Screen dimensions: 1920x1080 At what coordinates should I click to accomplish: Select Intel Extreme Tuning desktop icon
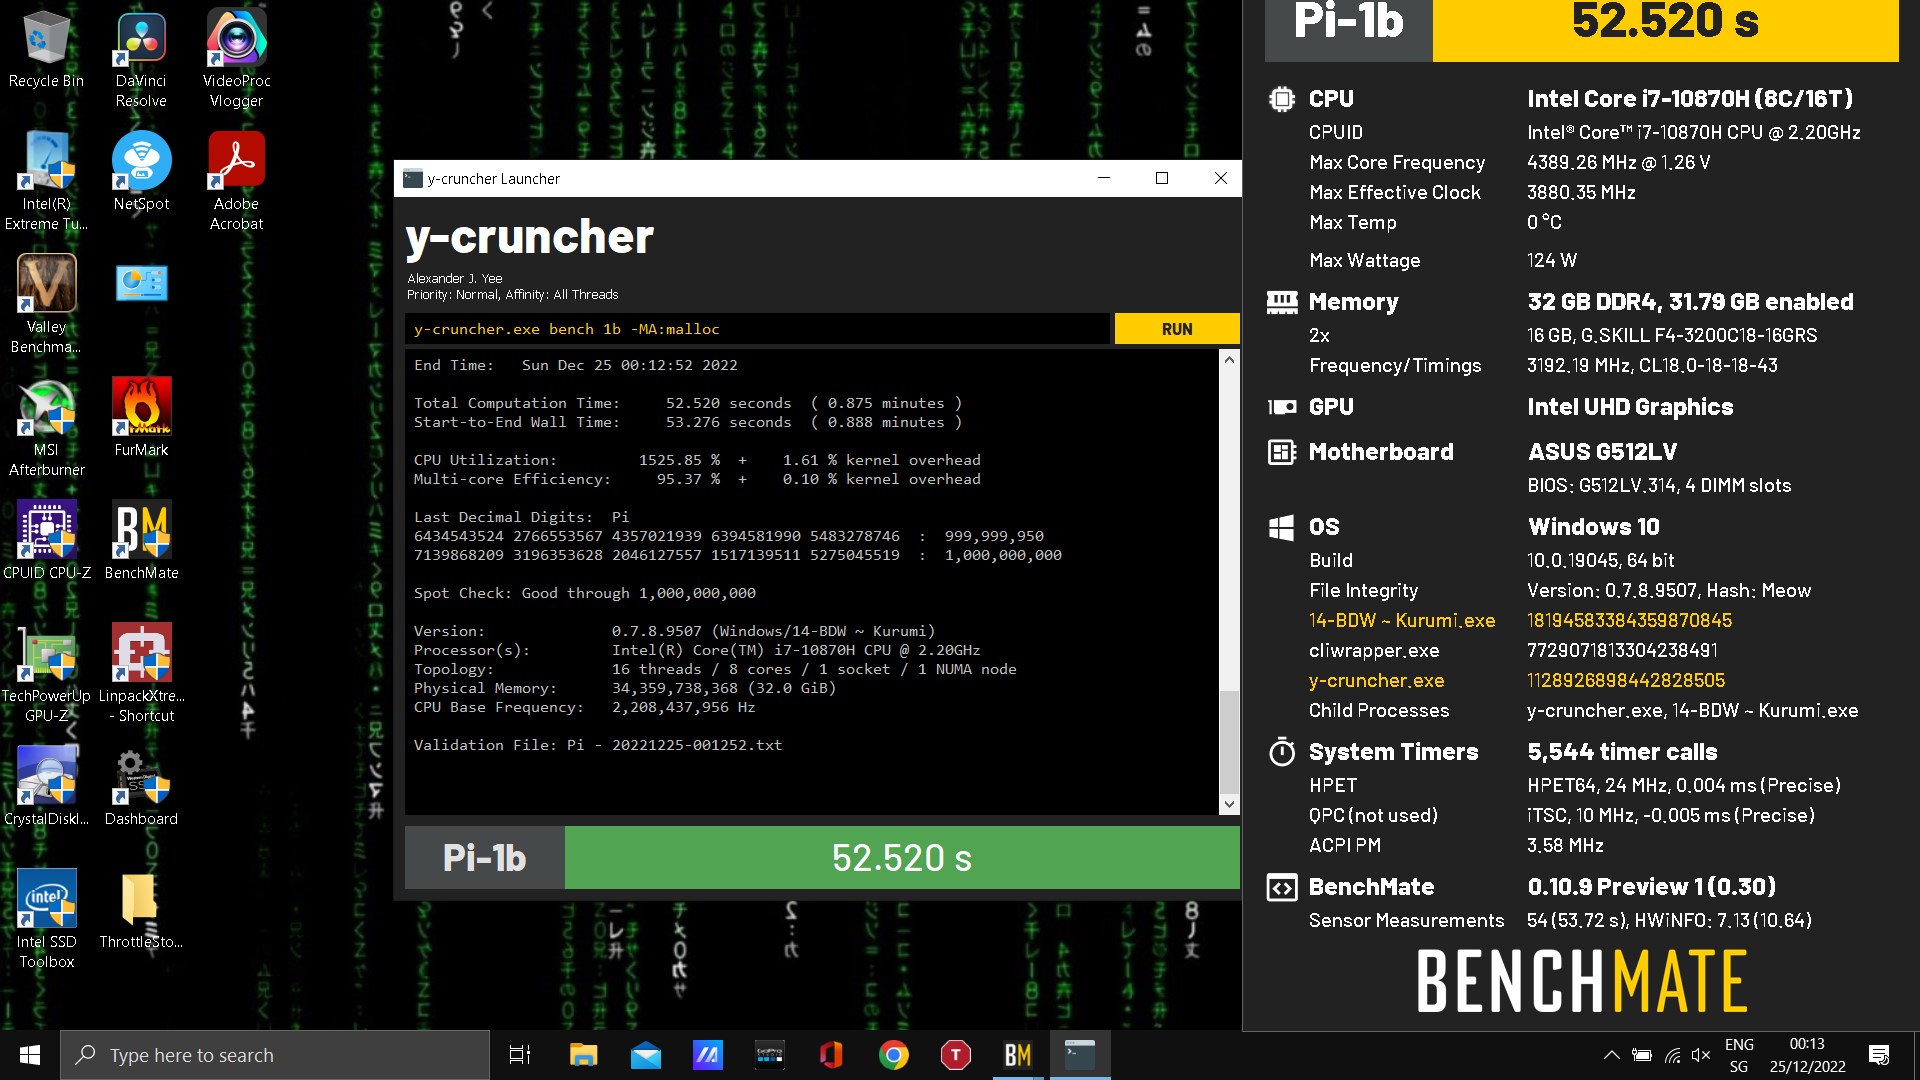click(x=46, y=182)
